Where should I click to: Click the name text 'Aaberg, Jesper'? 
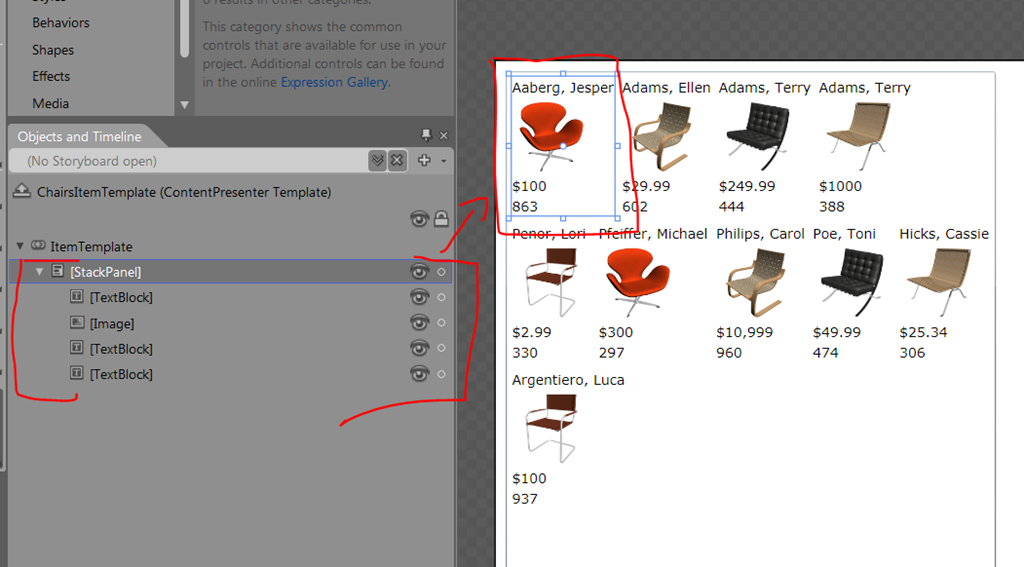coord(562,88)
